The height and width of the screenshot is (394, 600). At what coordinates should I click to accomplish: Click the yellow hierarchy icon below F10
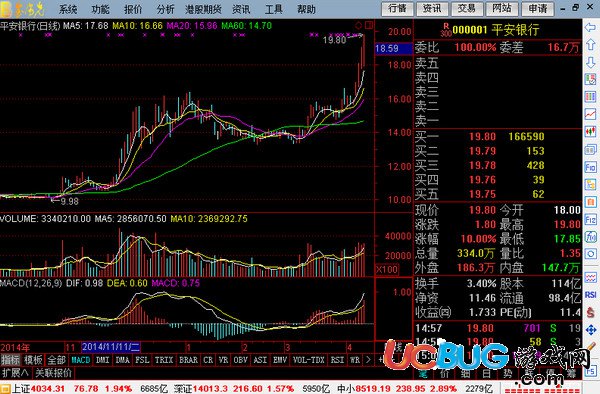[x=590, y=184]
